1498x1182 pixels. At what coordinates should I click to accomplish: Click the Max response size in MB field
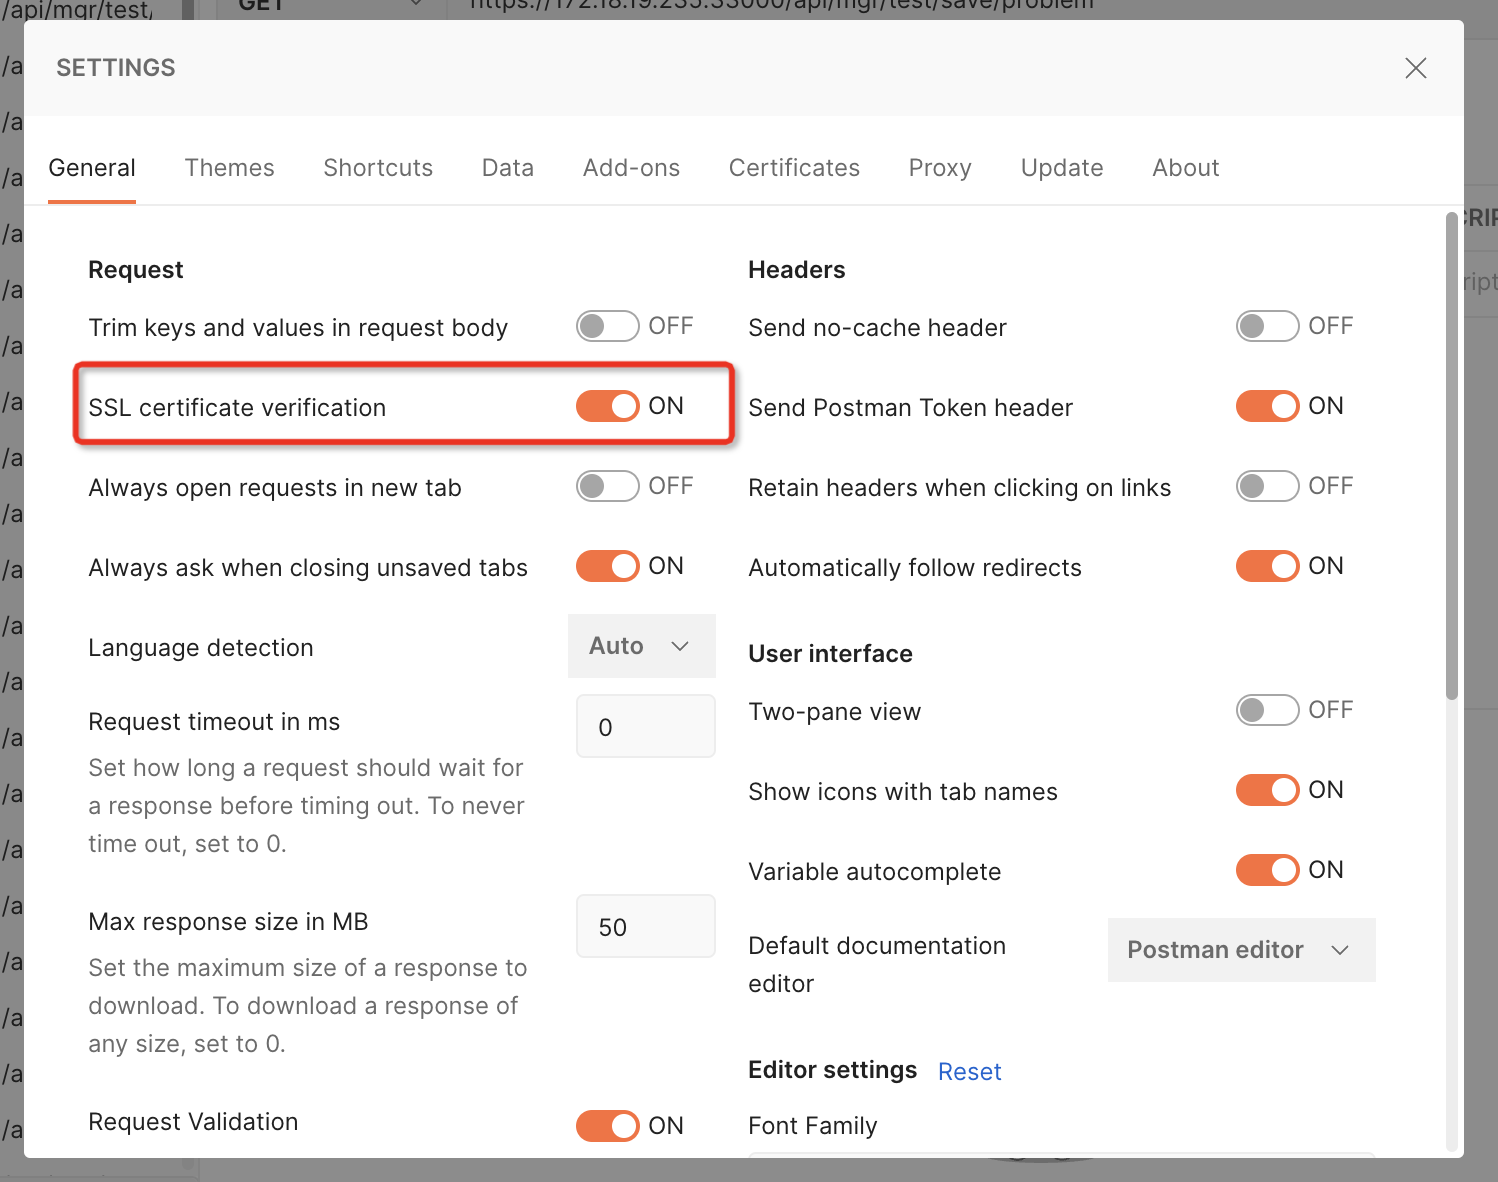coord(646,926)
